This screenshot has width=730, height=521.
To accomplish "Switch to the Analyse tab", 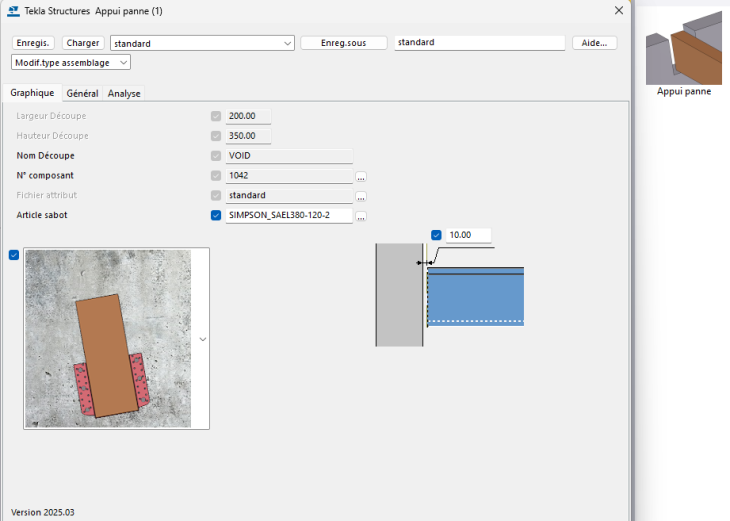I will (124, 93).
